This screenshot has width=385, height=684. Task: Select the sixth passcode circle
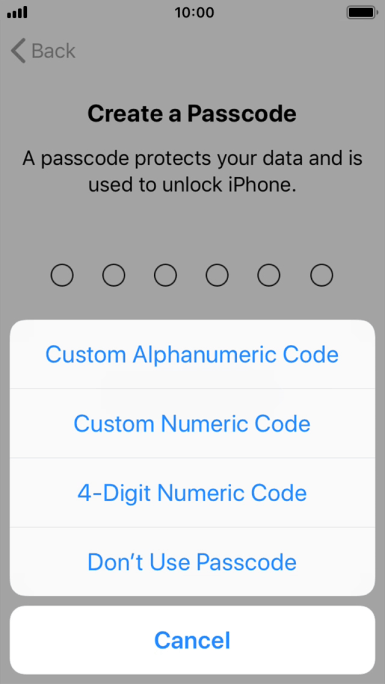click(321, 275)
